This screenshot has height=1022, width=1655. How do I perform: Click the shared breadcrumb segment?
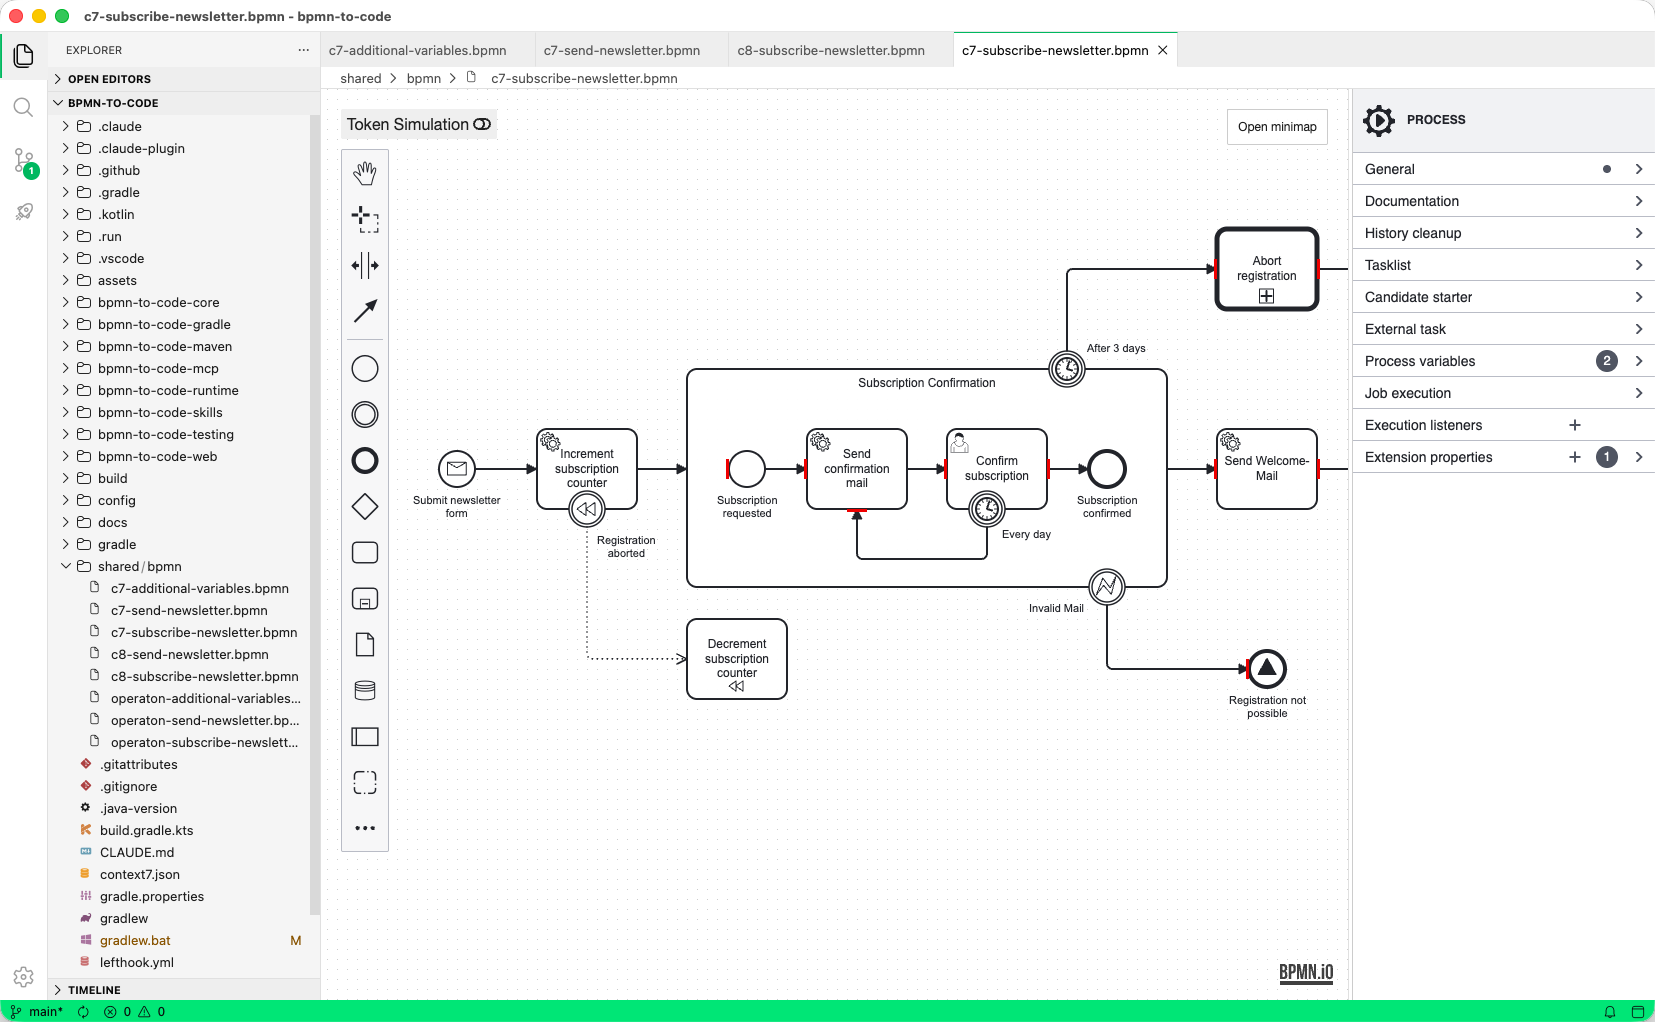361,78
